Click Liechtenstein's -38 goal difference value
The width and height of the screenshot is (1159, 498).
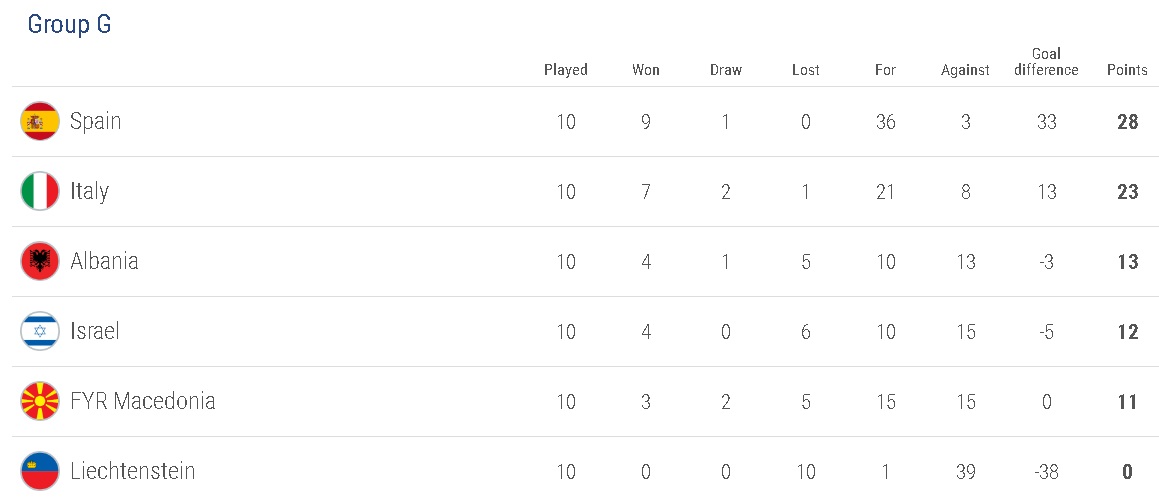click(x=1046, y=471)
